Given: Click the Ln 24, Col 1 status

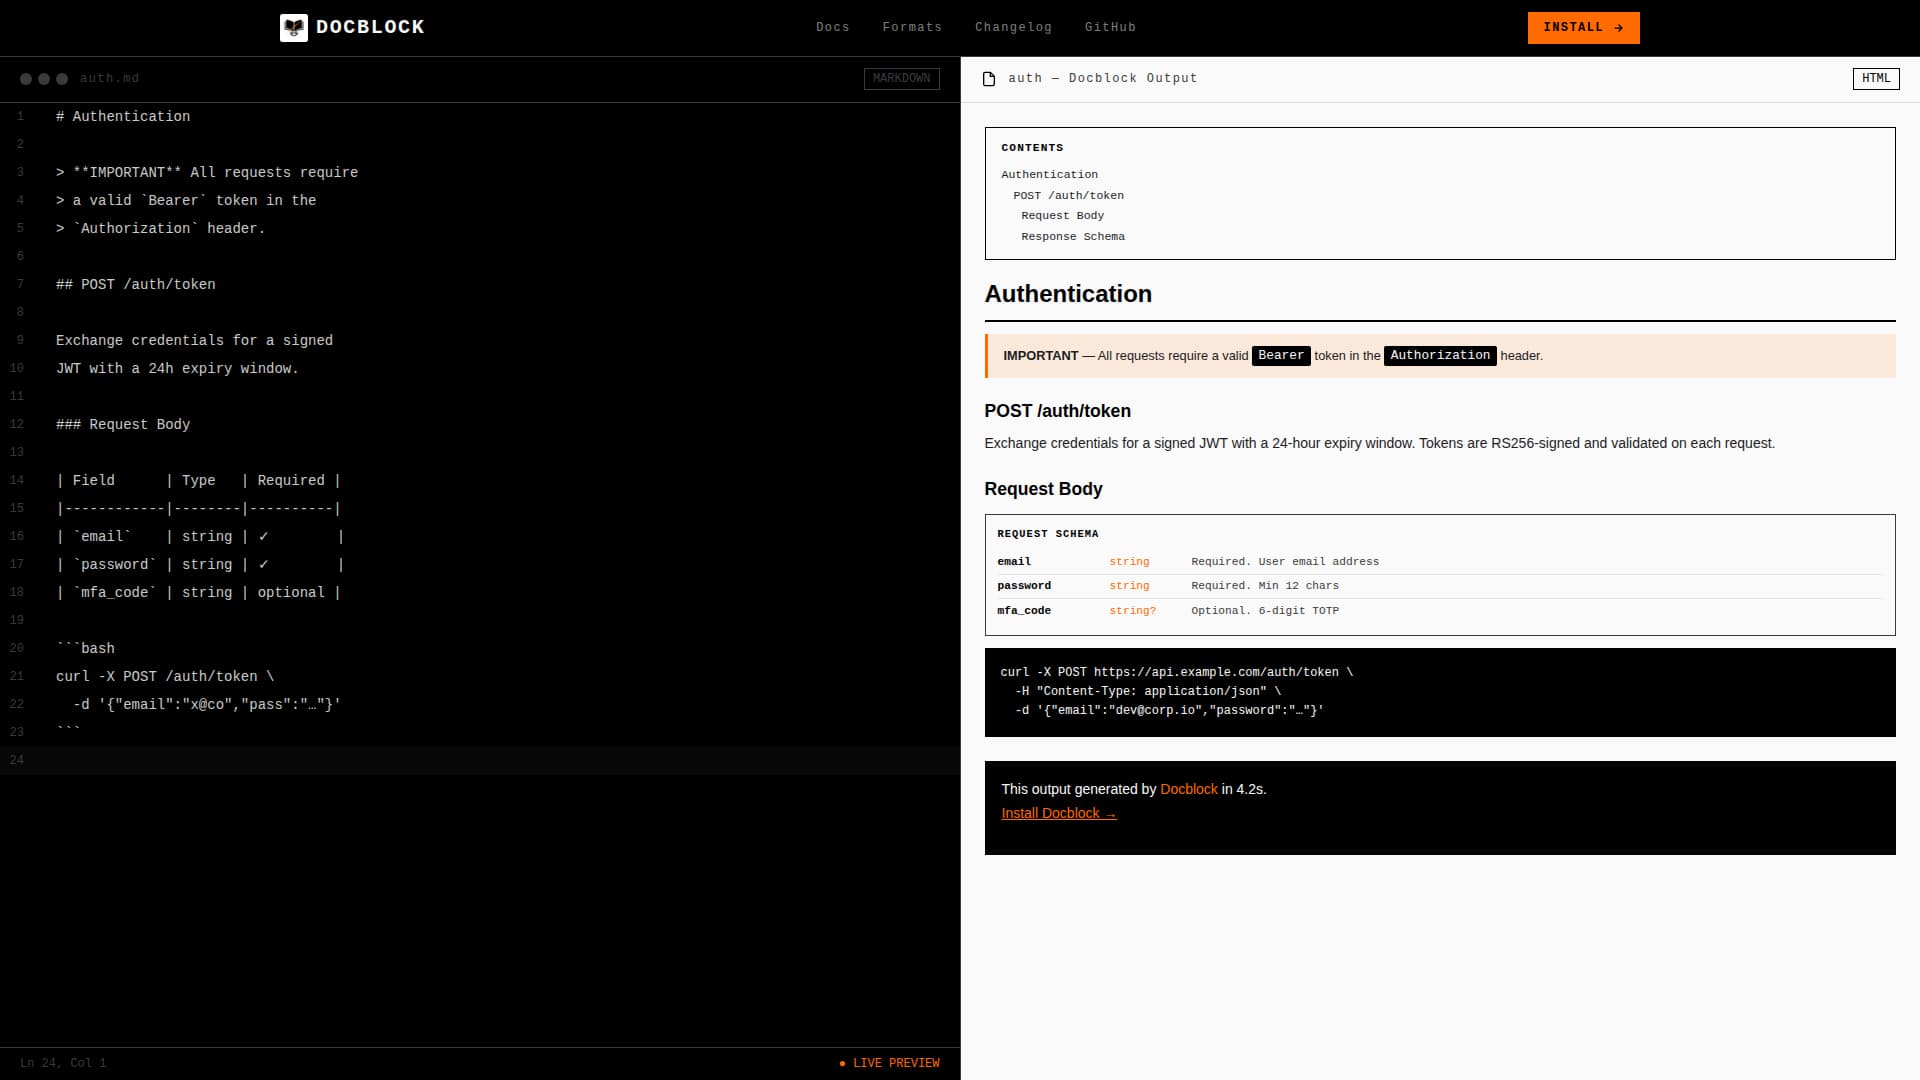Looking at the screenshot, I should (x=63, y=1063).
